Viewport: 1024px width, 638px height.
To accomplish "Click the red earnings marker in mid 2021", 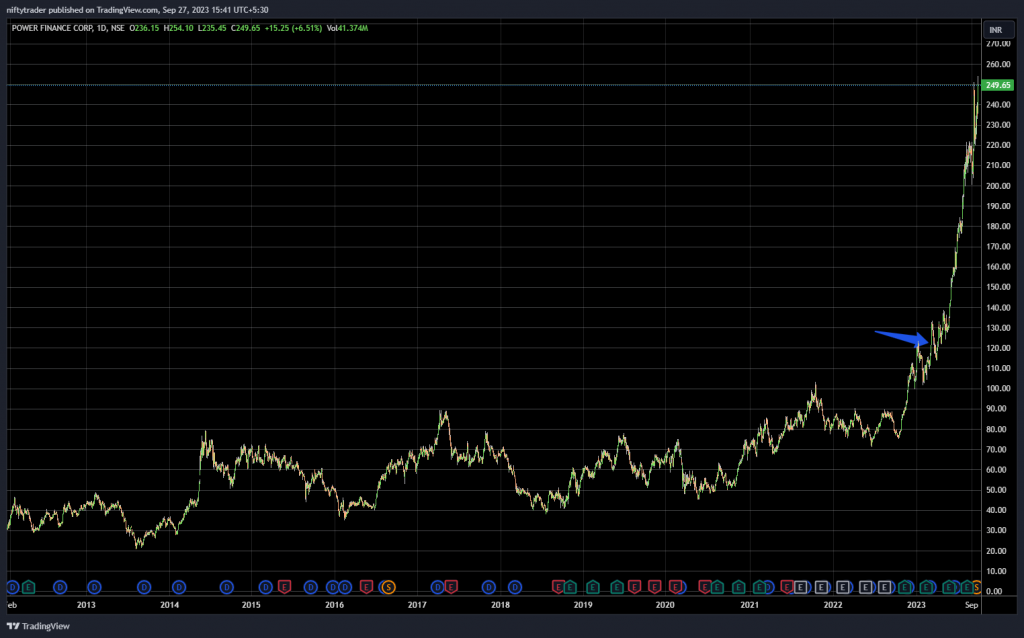I will [x=787, y=587].
